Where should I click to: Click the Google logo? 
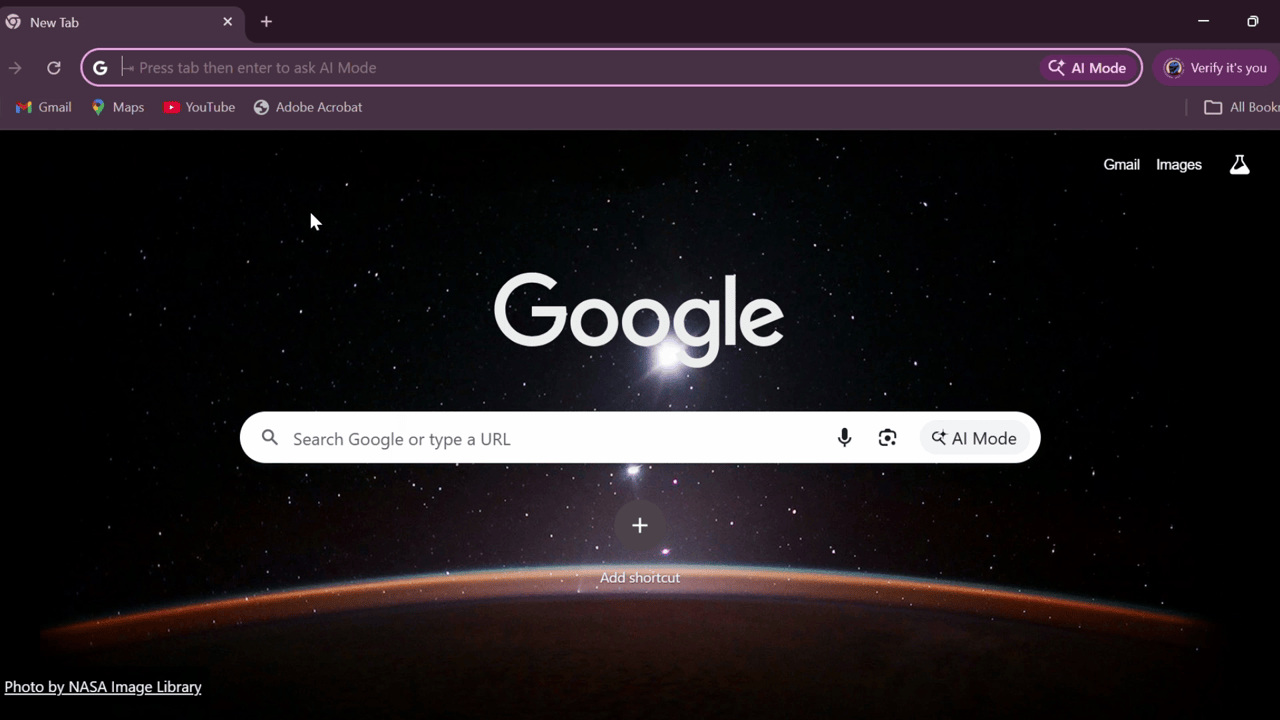[638, 318]
